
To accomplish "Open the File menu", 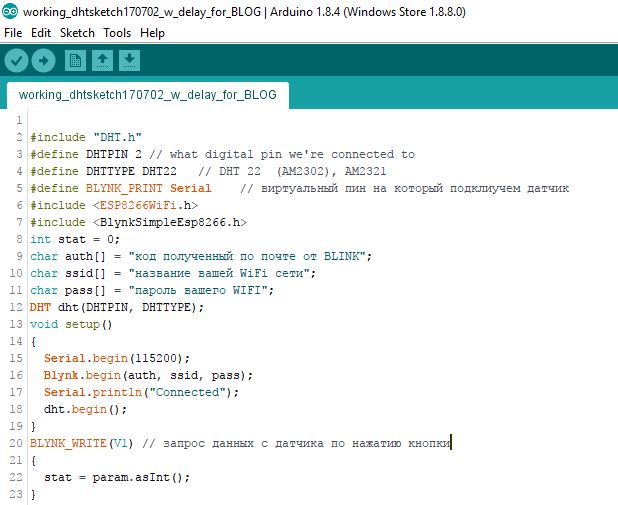I will [13, 33].
